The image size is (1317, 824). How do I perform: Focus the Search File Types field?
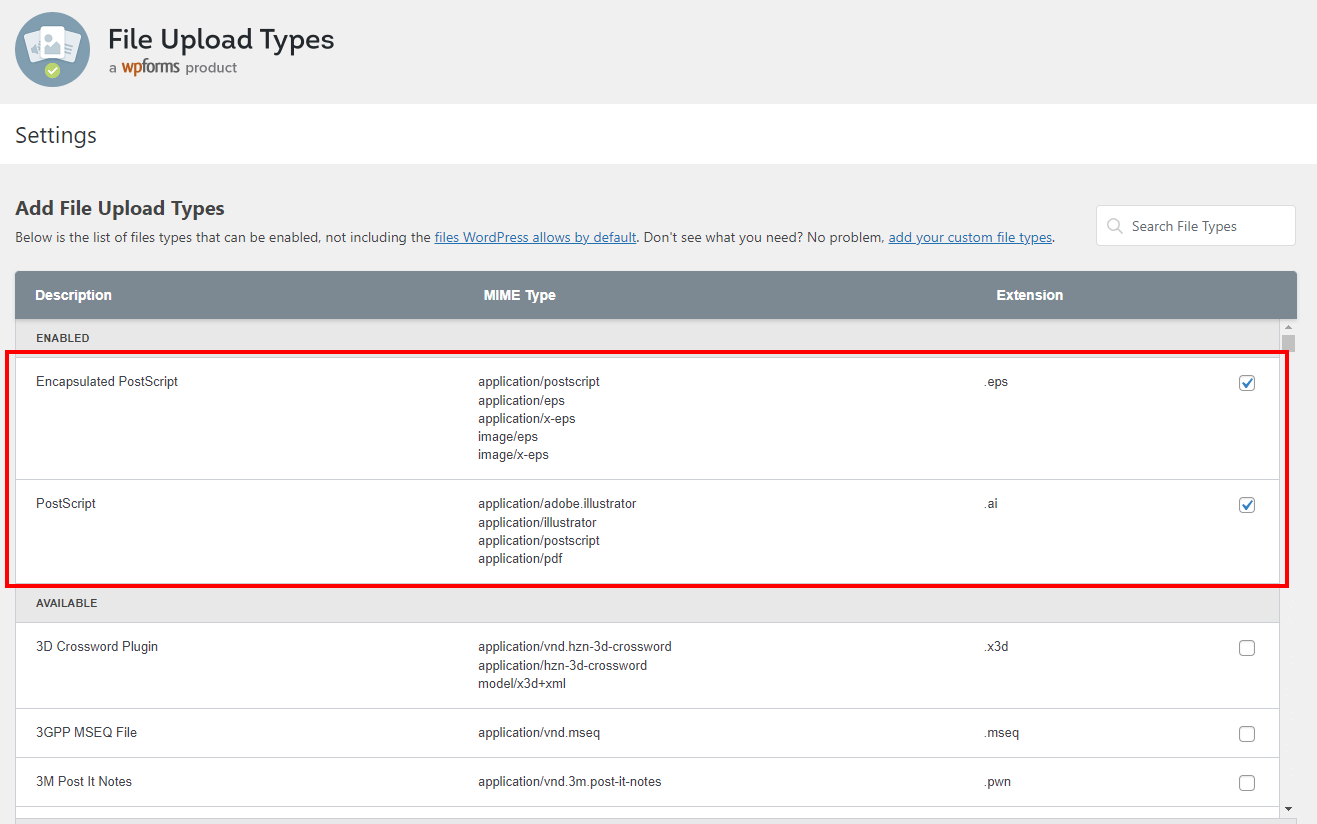point(1196,226)
